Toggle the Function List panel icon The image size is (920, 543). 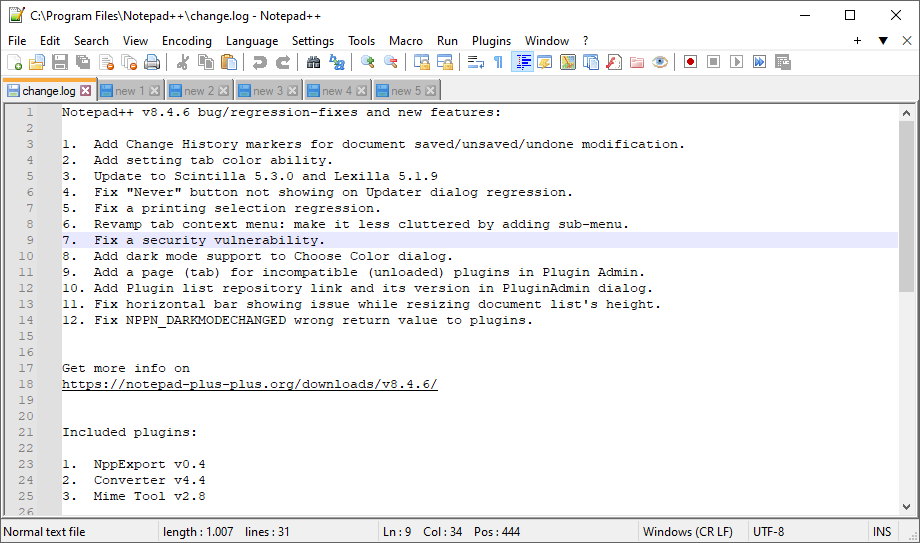[x=614, y=62]
